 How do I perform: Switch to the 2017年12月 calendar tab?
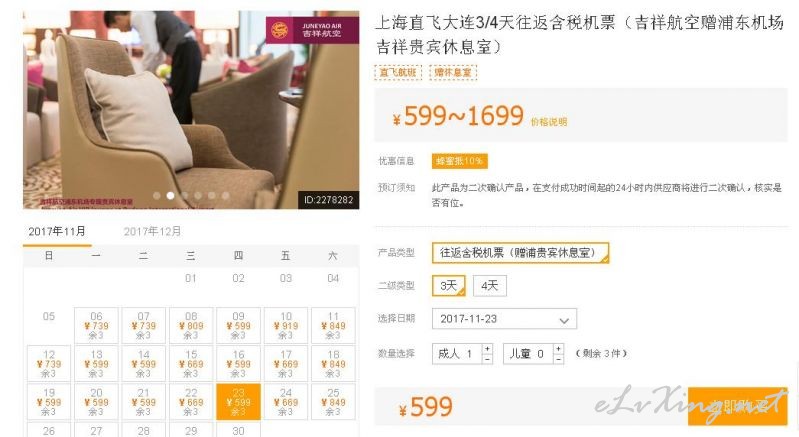click(152, 232)
